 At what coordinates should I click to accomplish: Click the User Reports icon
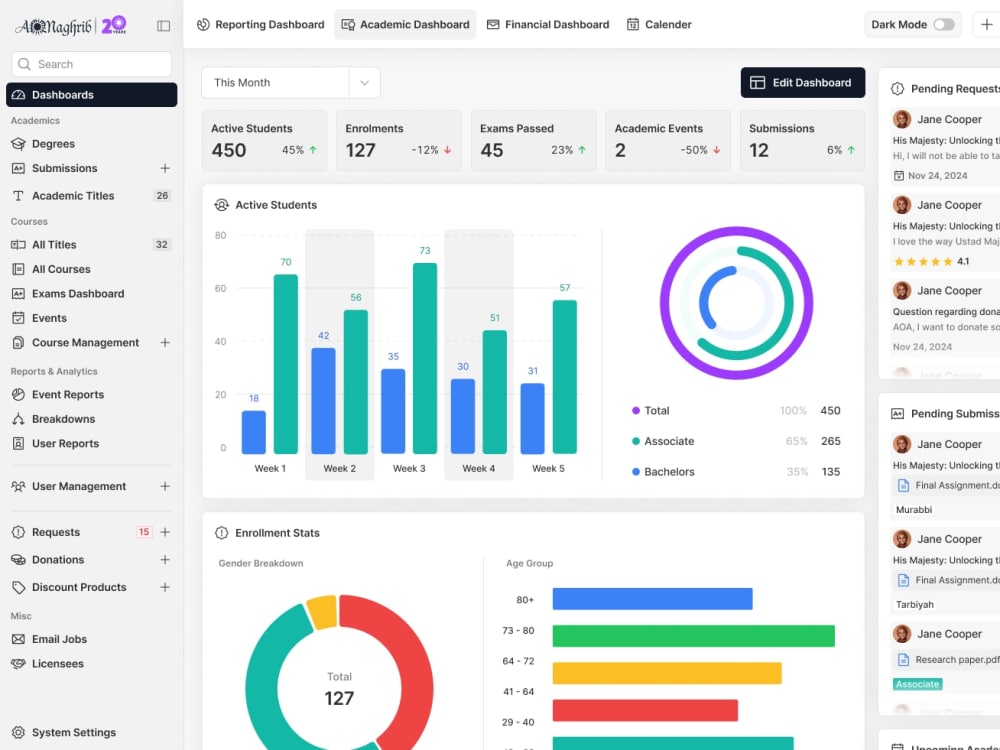18,443
